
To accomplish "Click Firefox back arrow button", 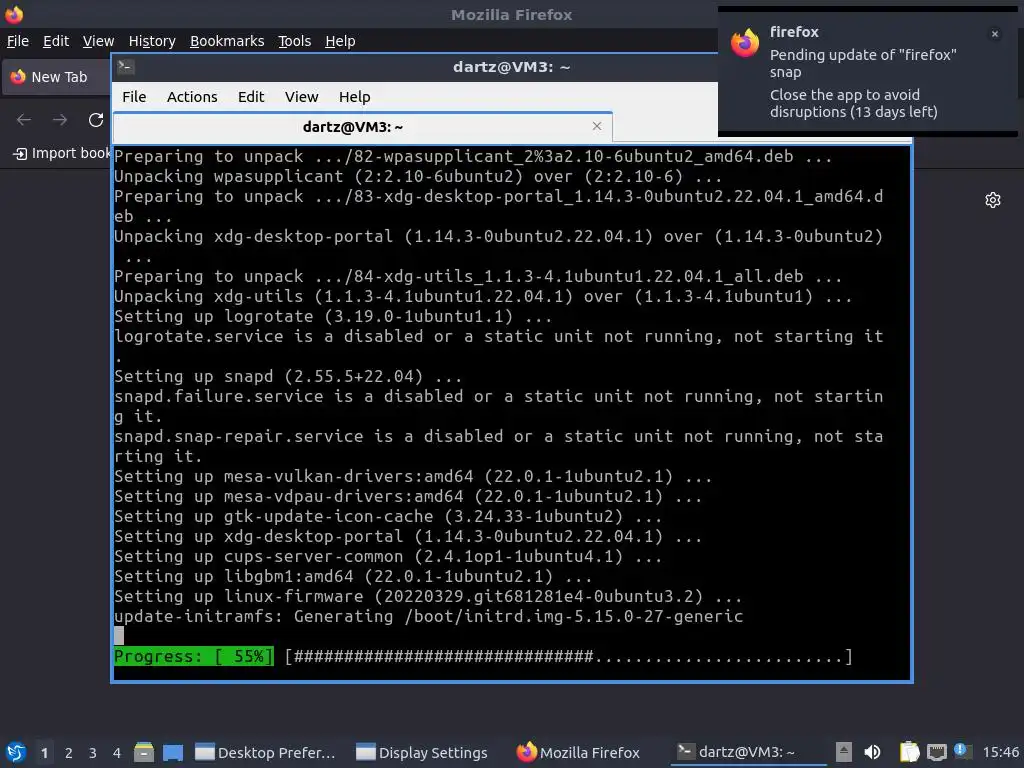I will point(24,120).
